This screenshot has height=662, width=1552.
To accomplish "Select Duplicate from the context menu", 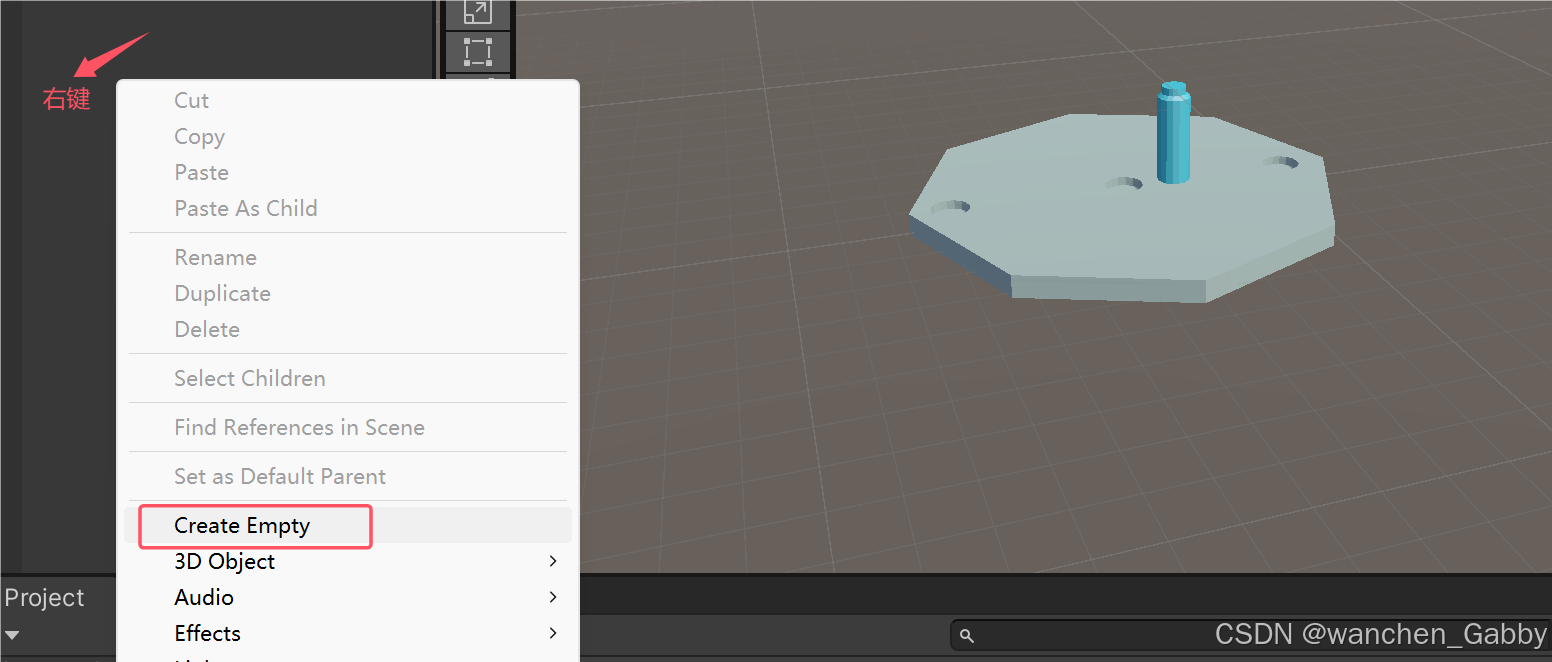I will pos(222,294).
